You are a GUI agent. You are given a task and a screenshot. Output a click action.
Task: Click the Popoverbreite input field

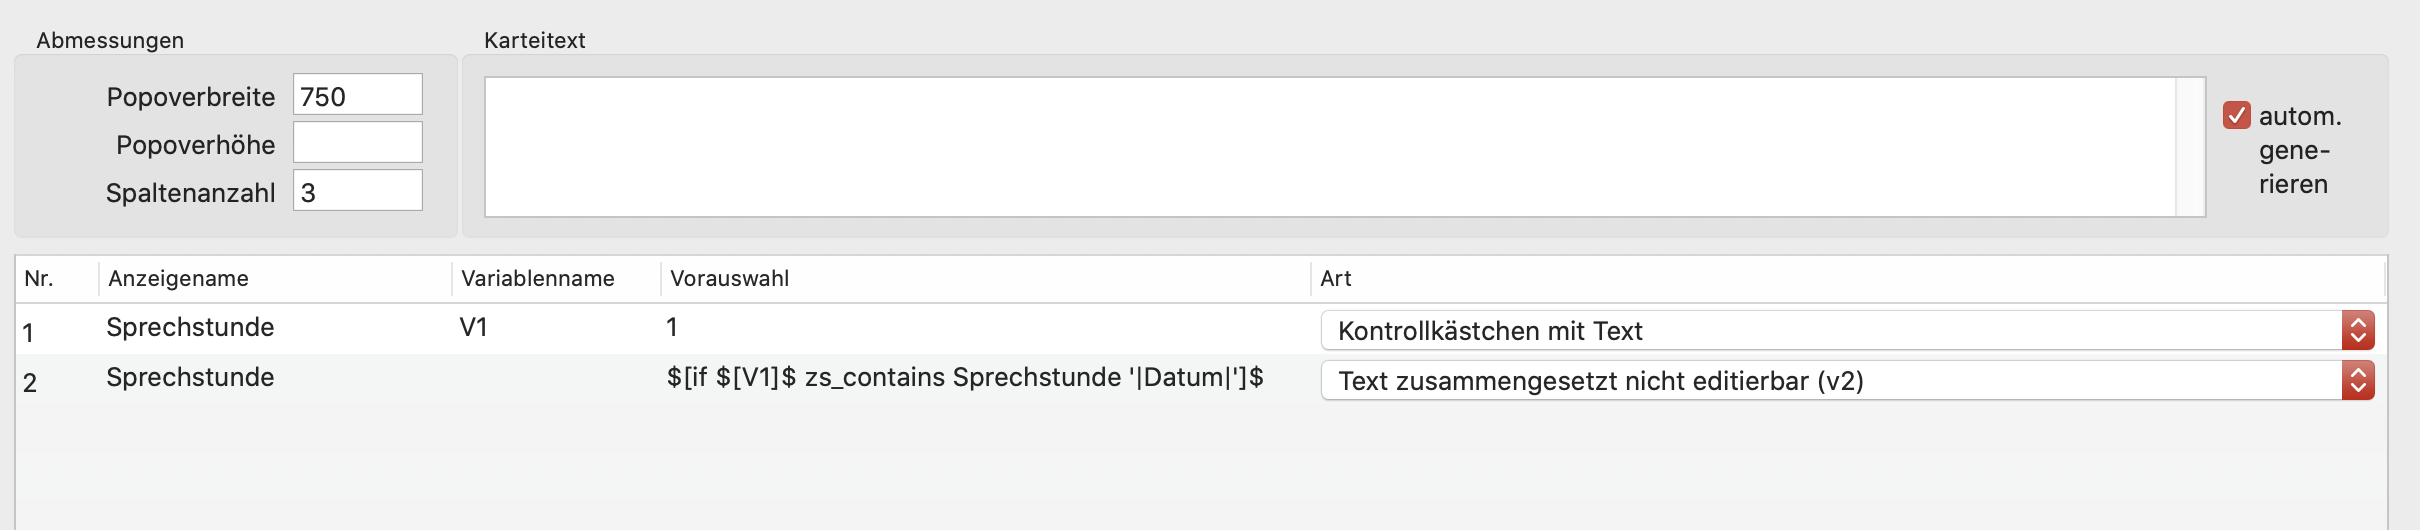(x=358, y=95)
